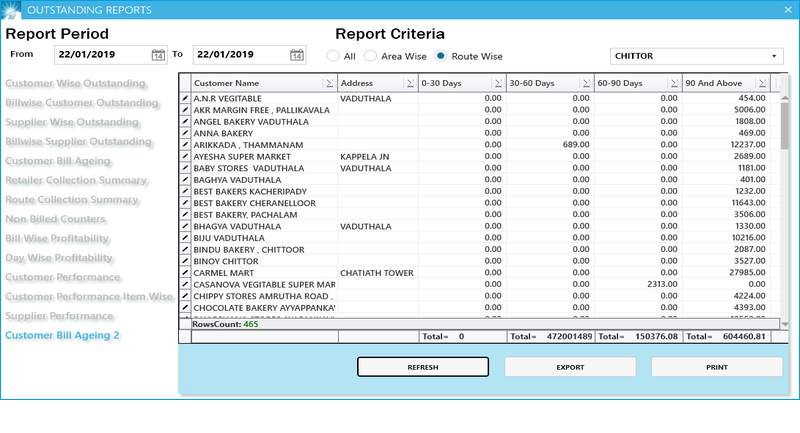
Task: Click the edit pencil for CARMEL MART row
Action: click(x=185, y=272)
